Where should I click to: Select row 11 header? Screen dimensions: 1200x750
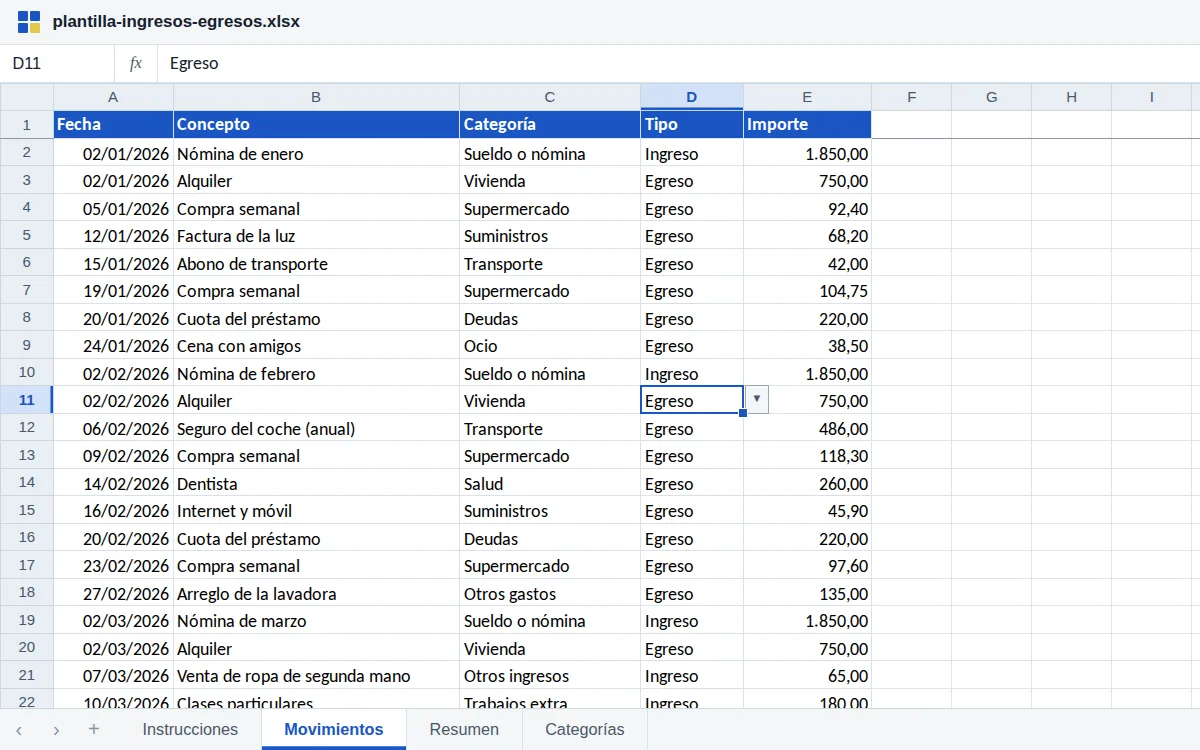27,400
